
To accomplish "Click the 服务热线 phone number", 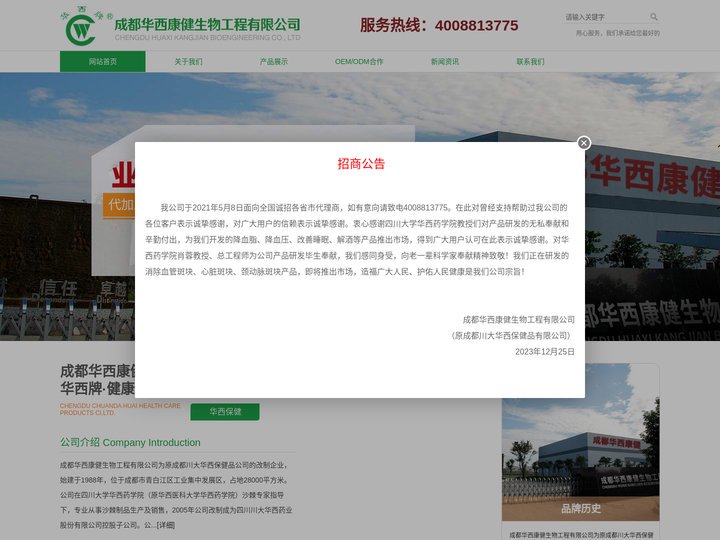I will tap(477, 26).
